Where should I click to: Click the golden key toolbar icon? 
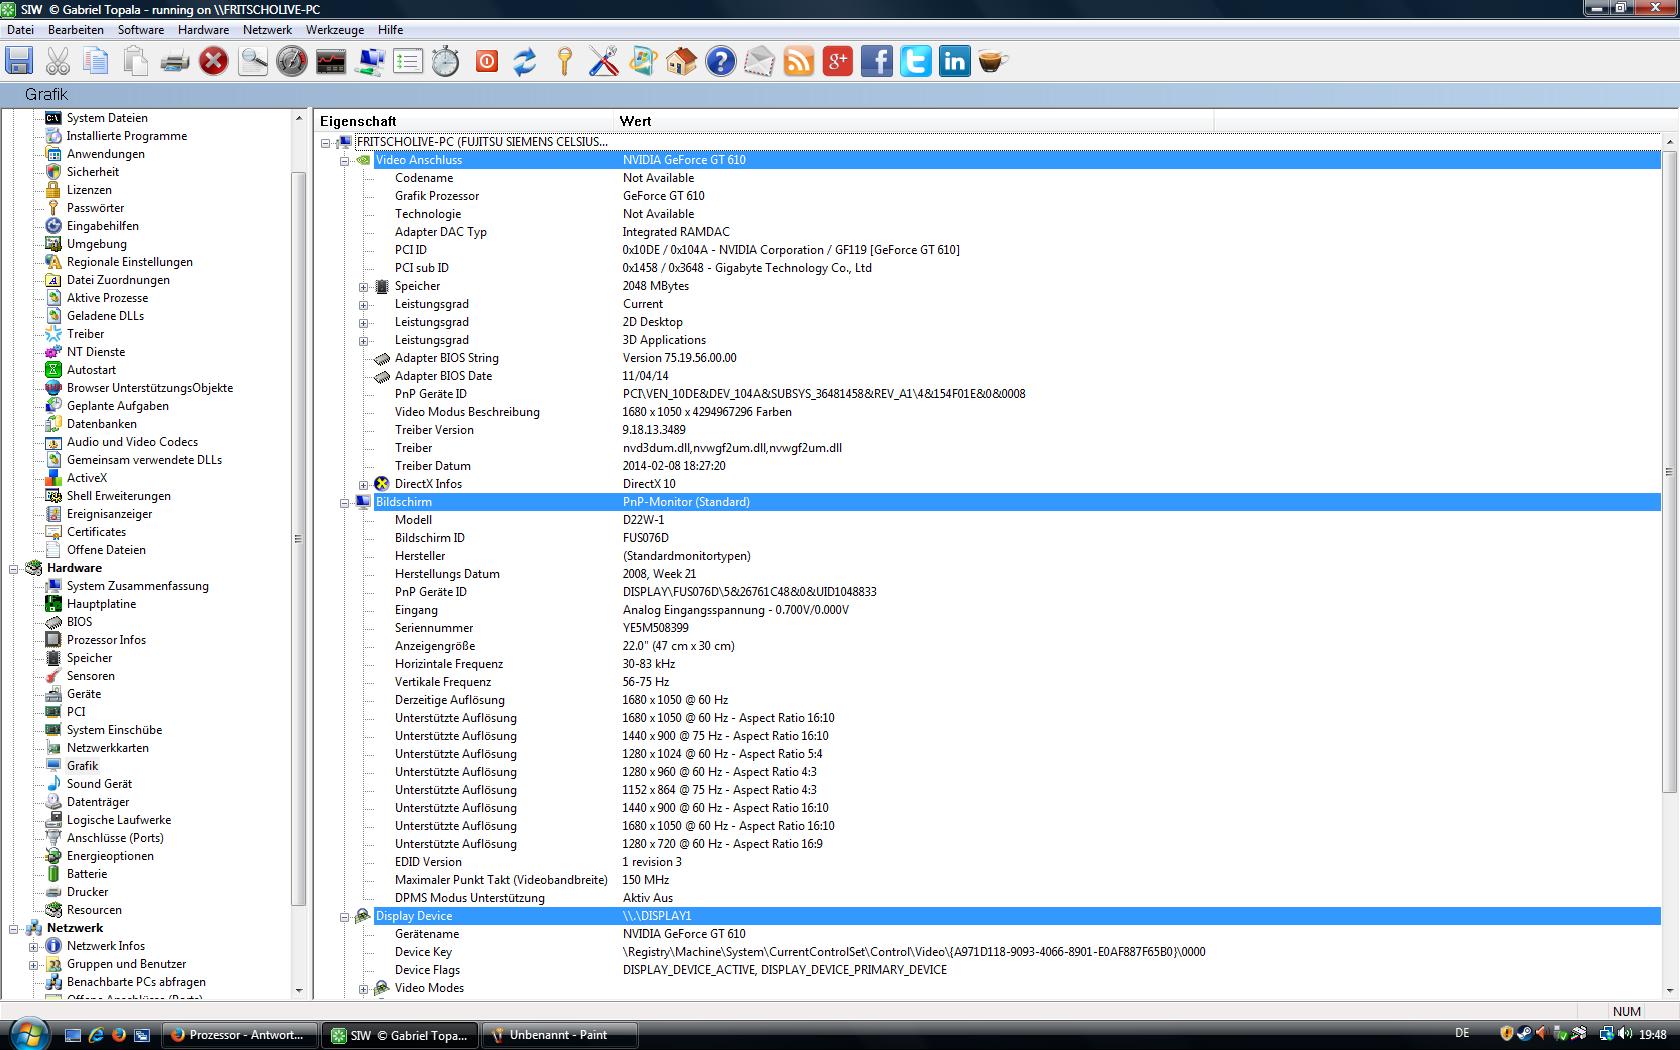(x=565, y=61)
